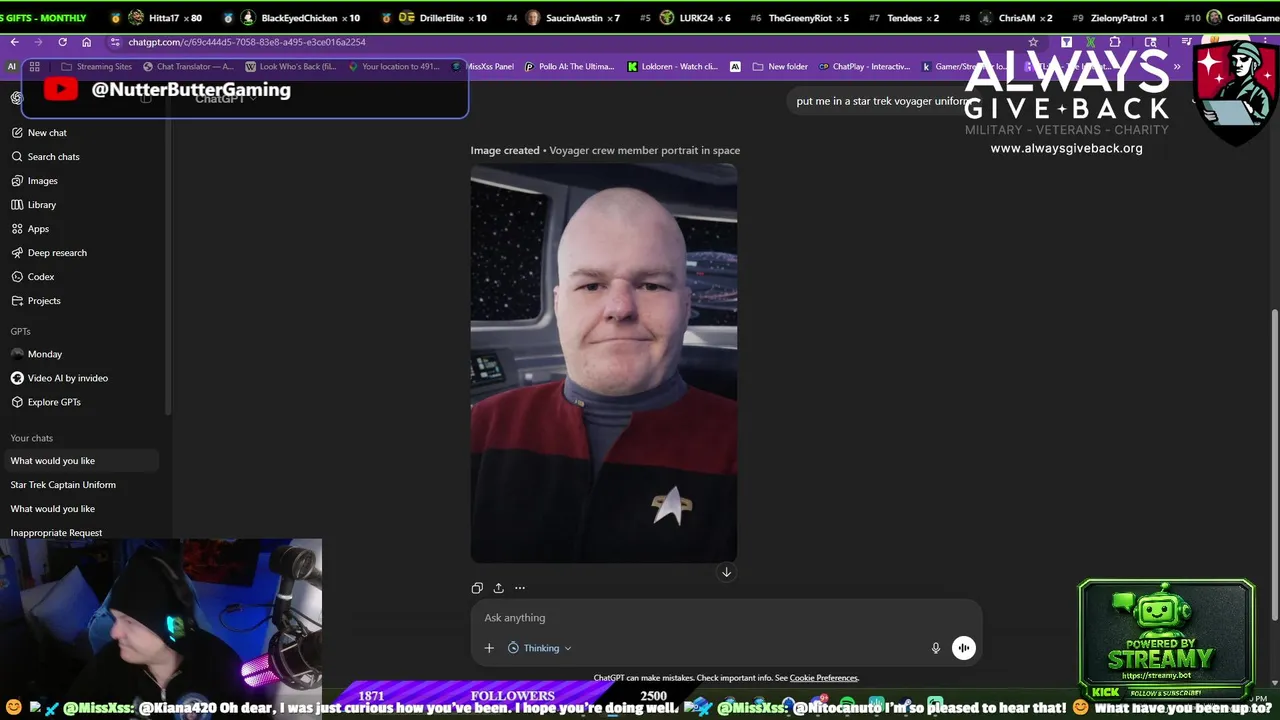Open site information icon beside the URL

115,42
